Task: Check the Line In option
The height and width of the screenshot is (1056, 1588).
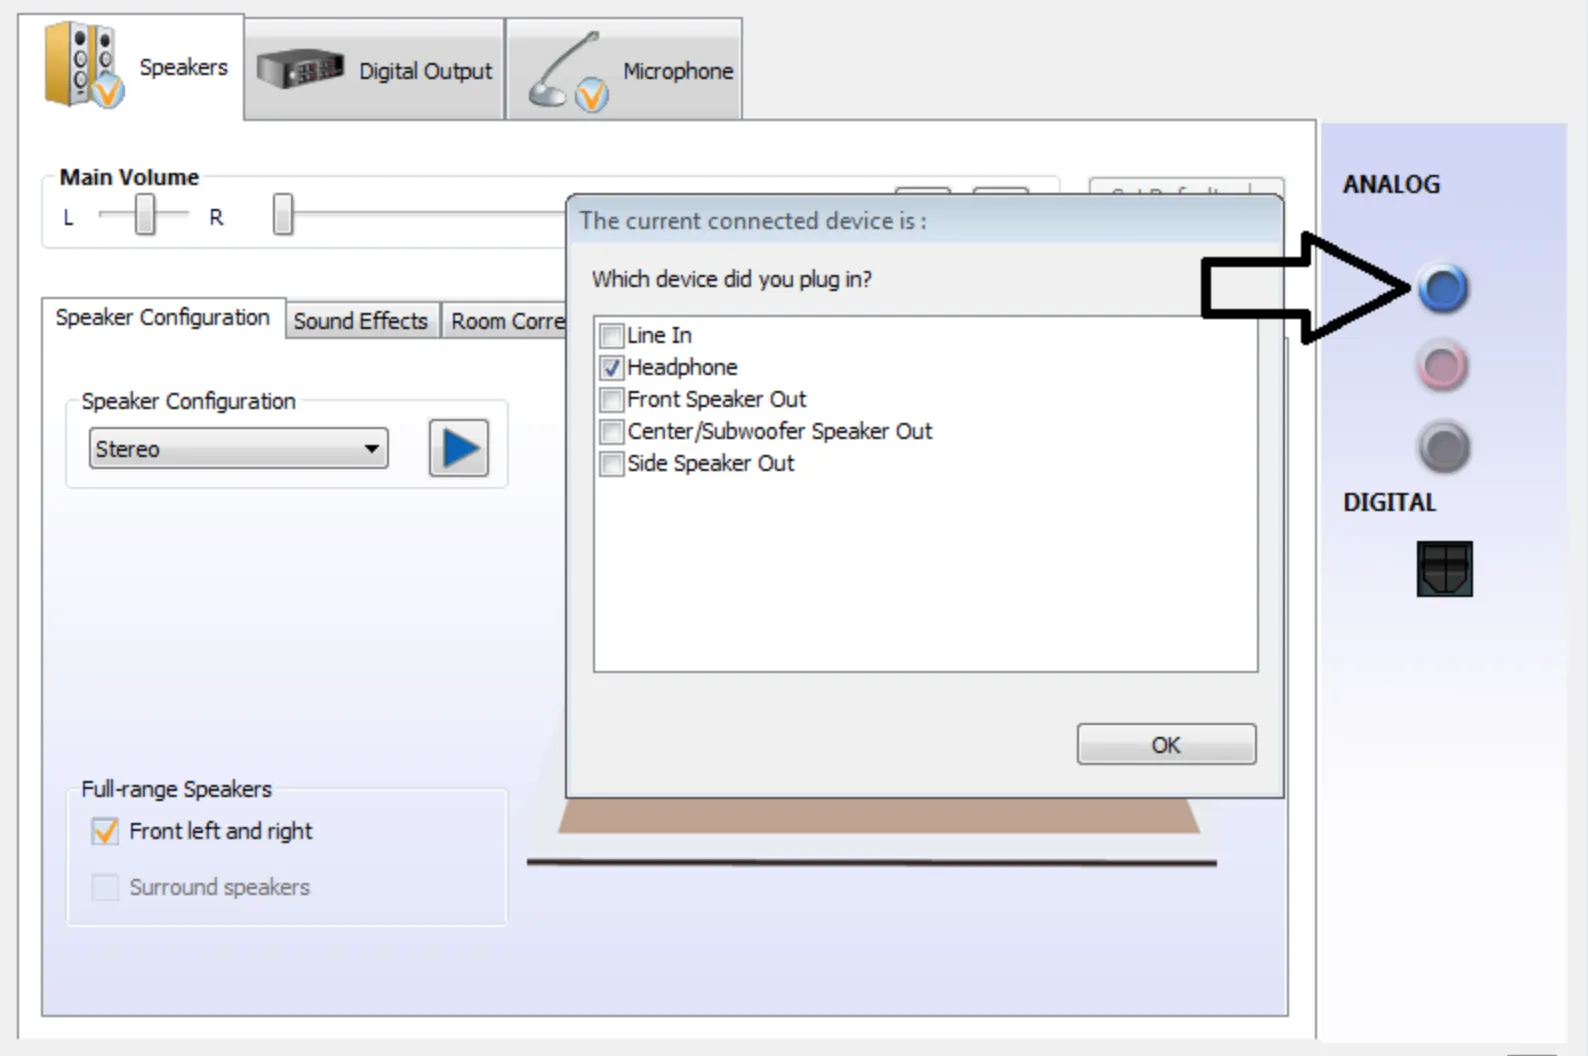Action: (x=612, y=335)
